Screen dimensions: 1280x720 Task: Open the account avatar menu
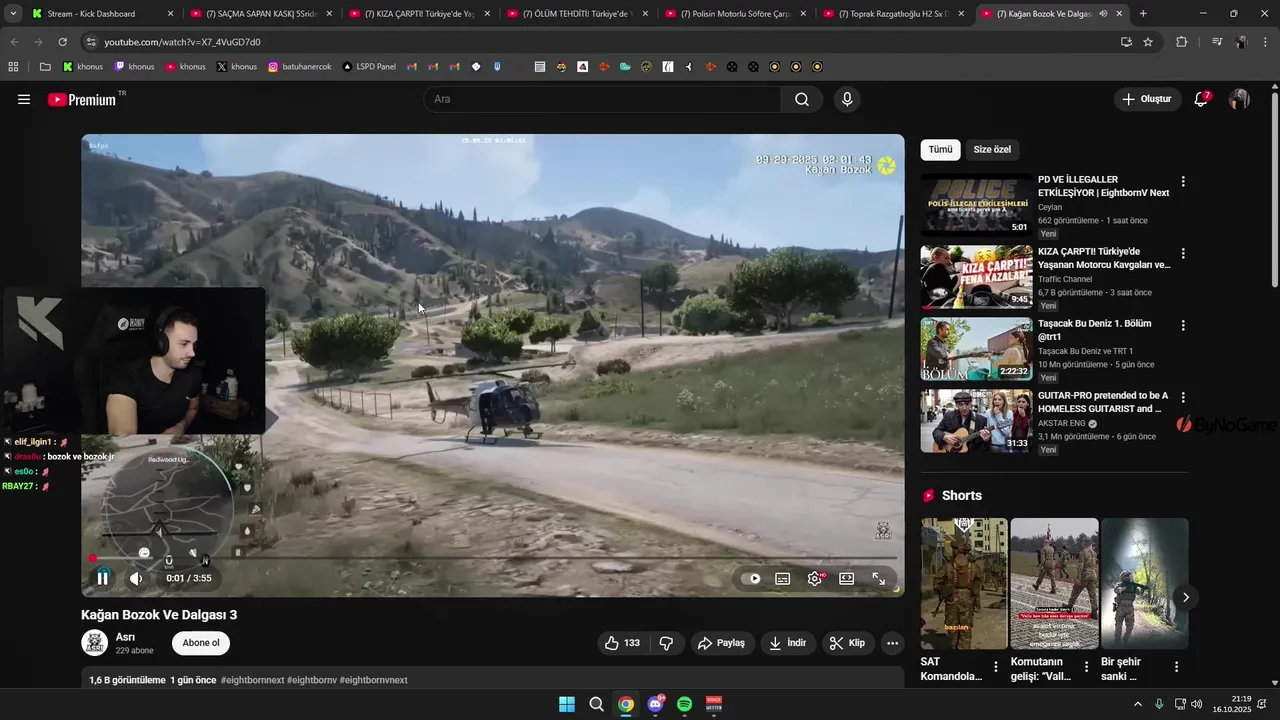pos(1239,99)
